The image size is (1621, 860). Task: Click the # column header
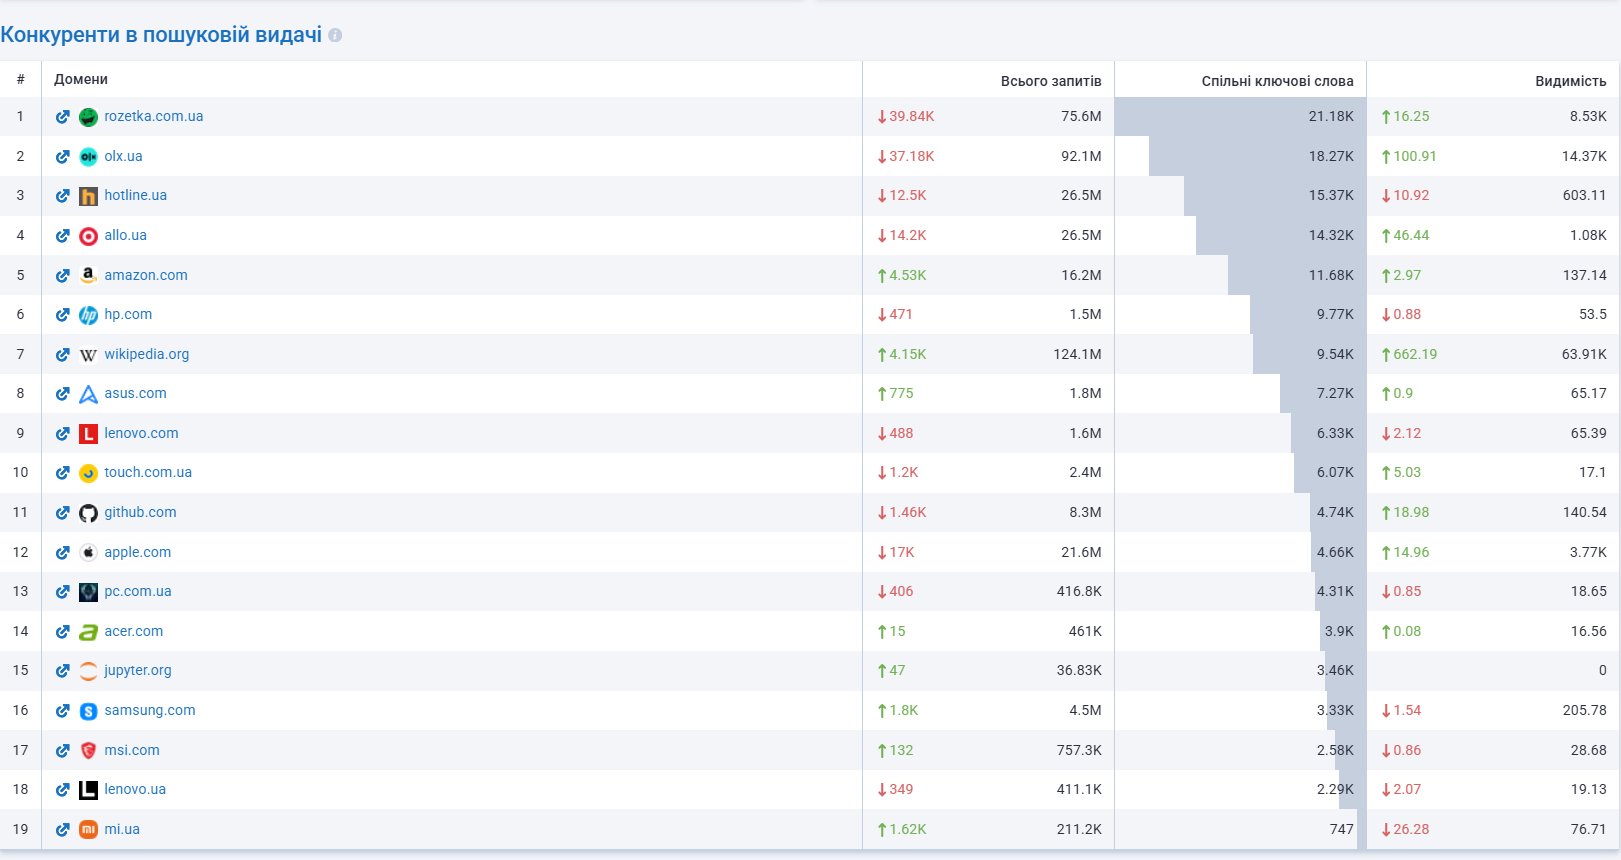[x=20, y=79]
